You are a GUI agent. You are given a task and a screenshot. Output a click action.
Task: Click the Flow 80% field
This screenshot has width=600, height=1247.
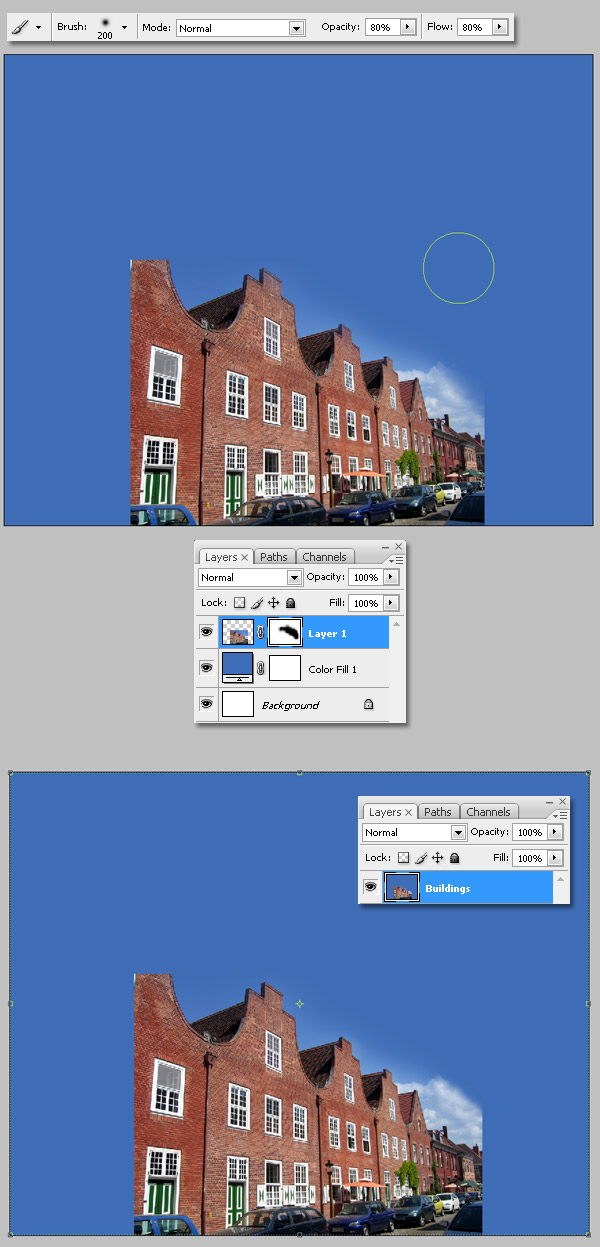[474, 28]
